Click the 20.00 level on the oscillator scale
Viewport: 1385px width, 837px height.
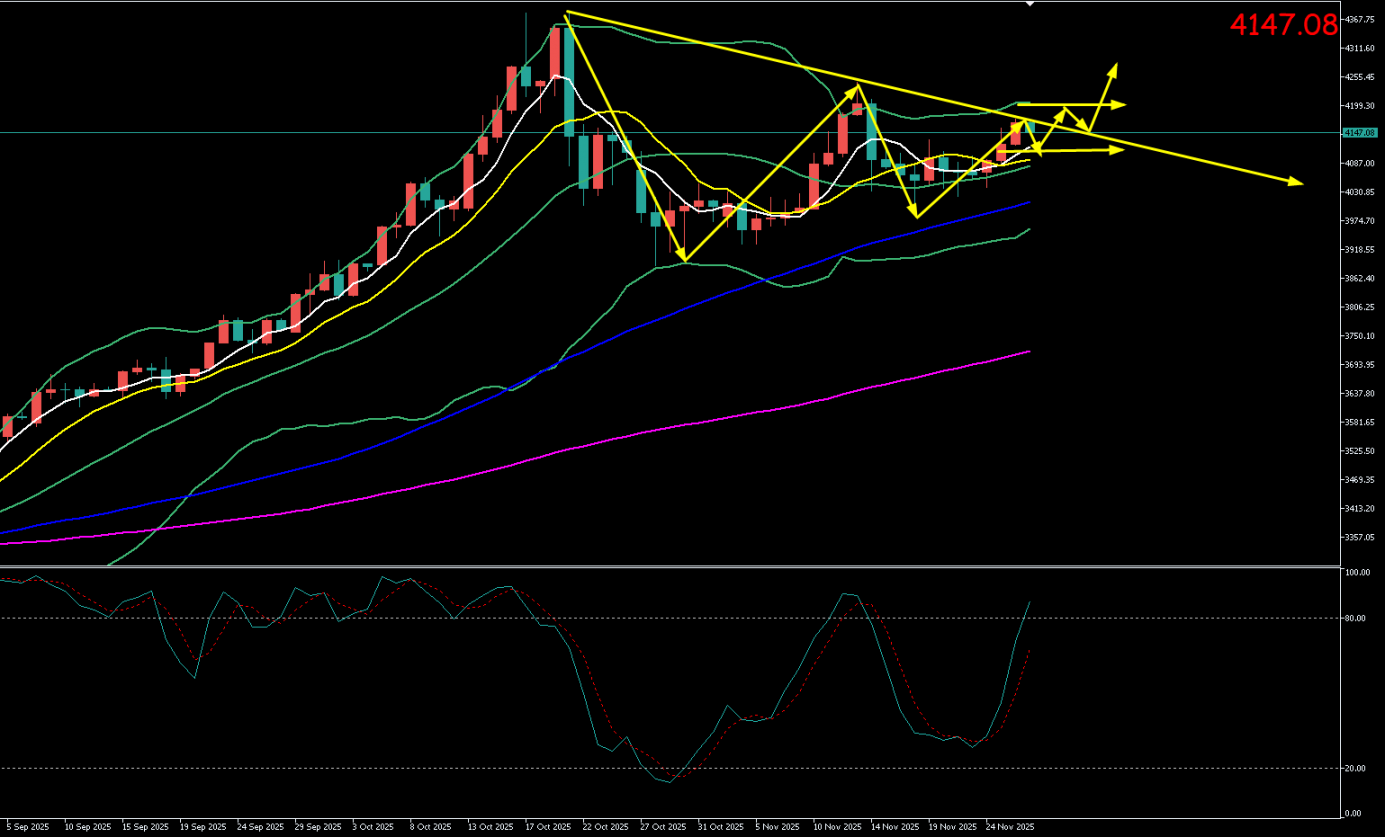[1356, 768]
